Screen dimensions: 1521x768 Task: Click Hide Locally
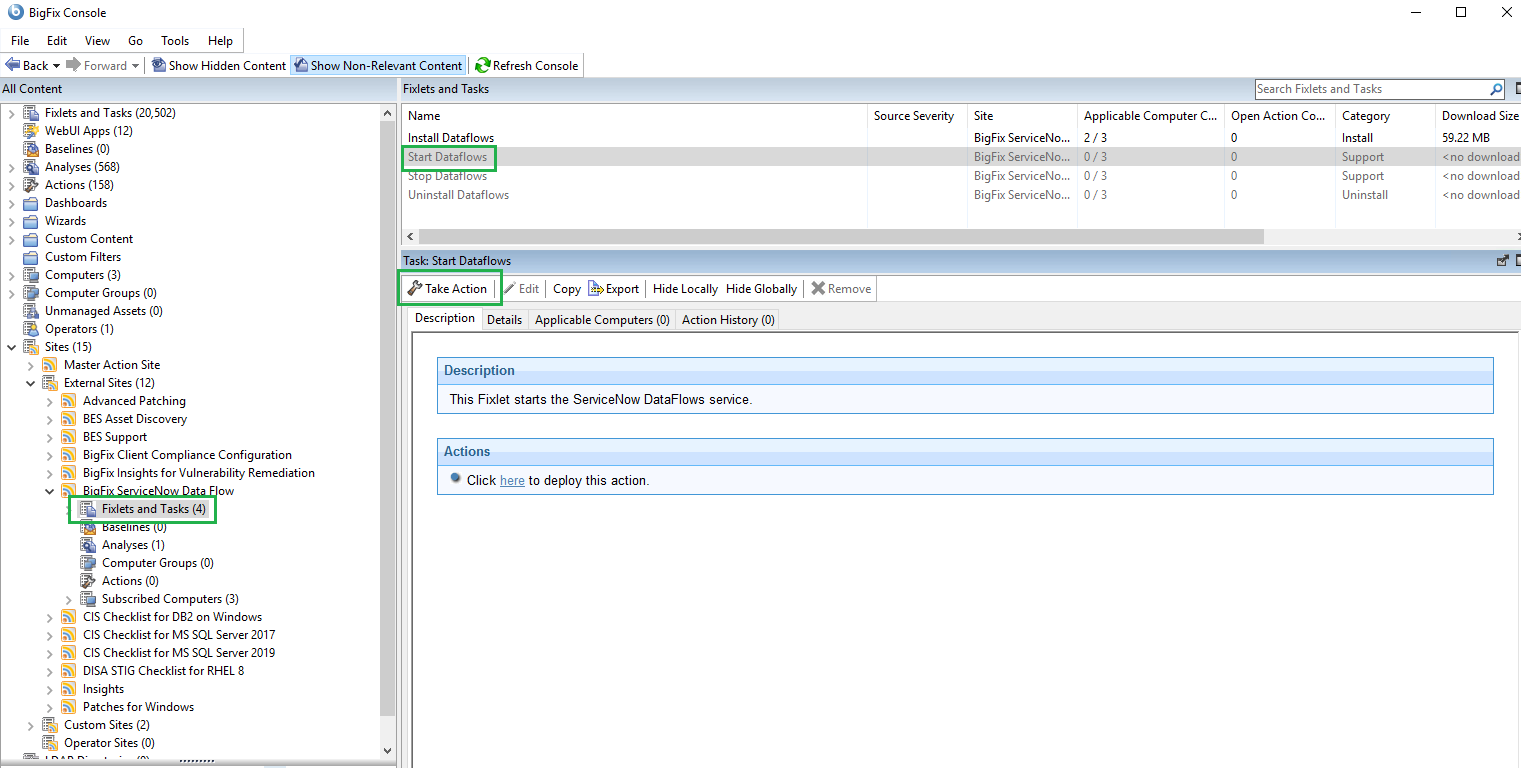[x=685, y=289]
